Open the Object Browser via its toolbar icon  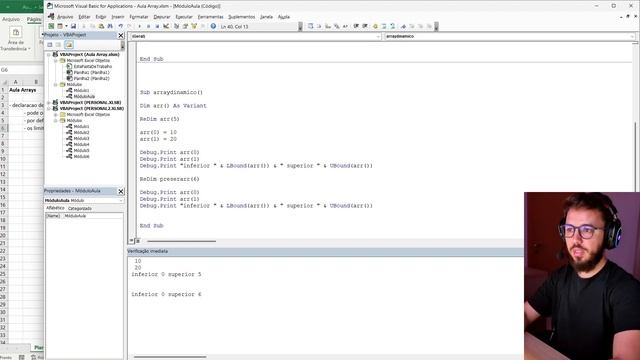coord(194,26)
